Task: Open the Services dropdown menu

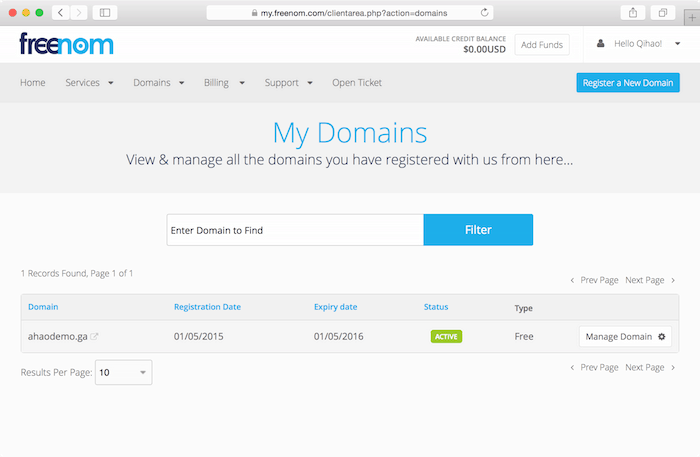Action: click(89, 83)
